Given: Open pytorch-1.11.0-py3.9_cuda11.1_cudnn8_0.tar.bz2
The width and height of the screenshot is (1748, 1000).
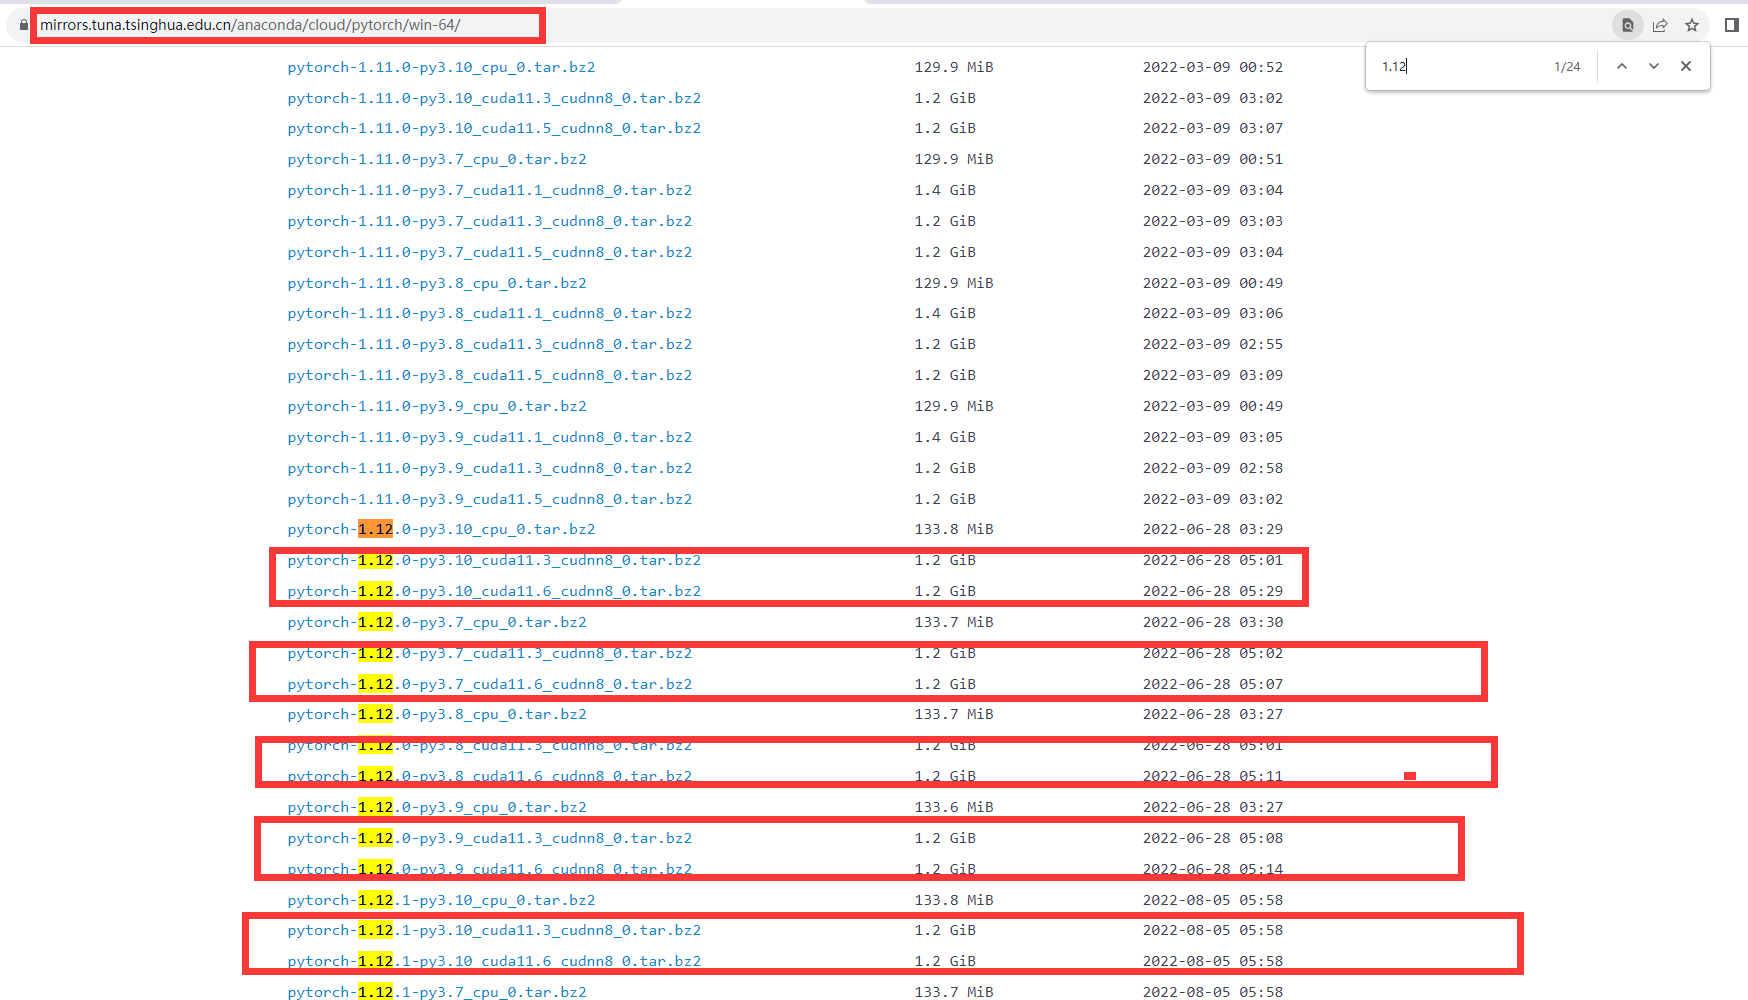Looking at the screenshot, I should point(490,437).
